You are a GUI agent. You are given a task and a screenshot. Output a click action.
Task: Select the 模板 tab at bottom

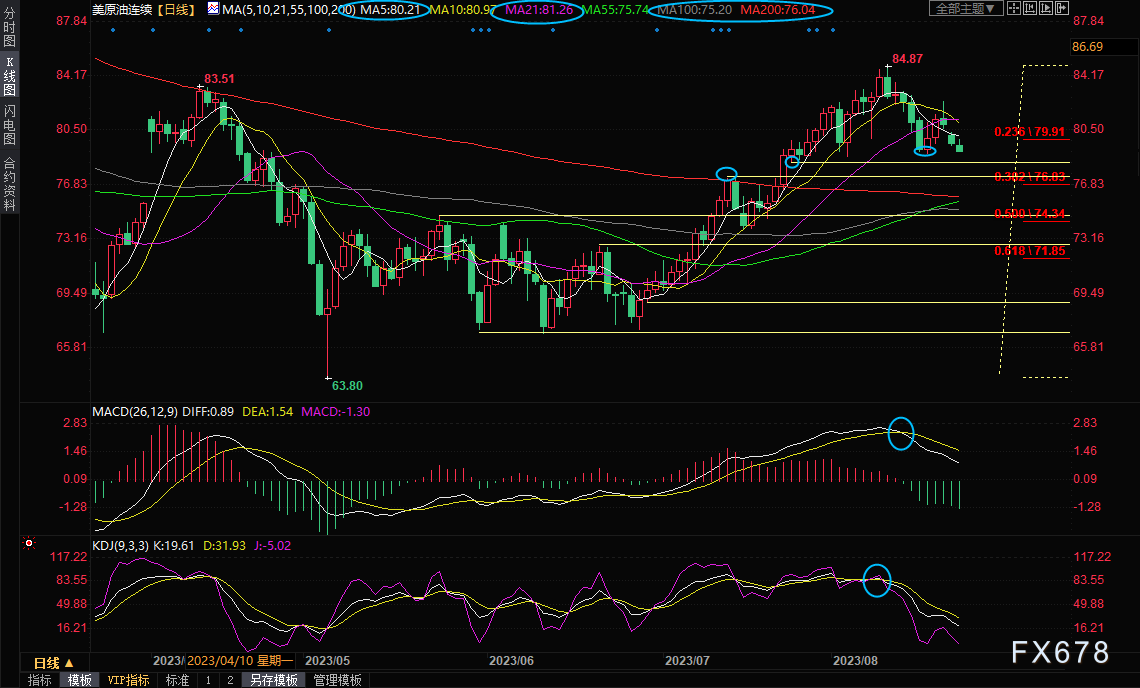(x=80, y=680)
